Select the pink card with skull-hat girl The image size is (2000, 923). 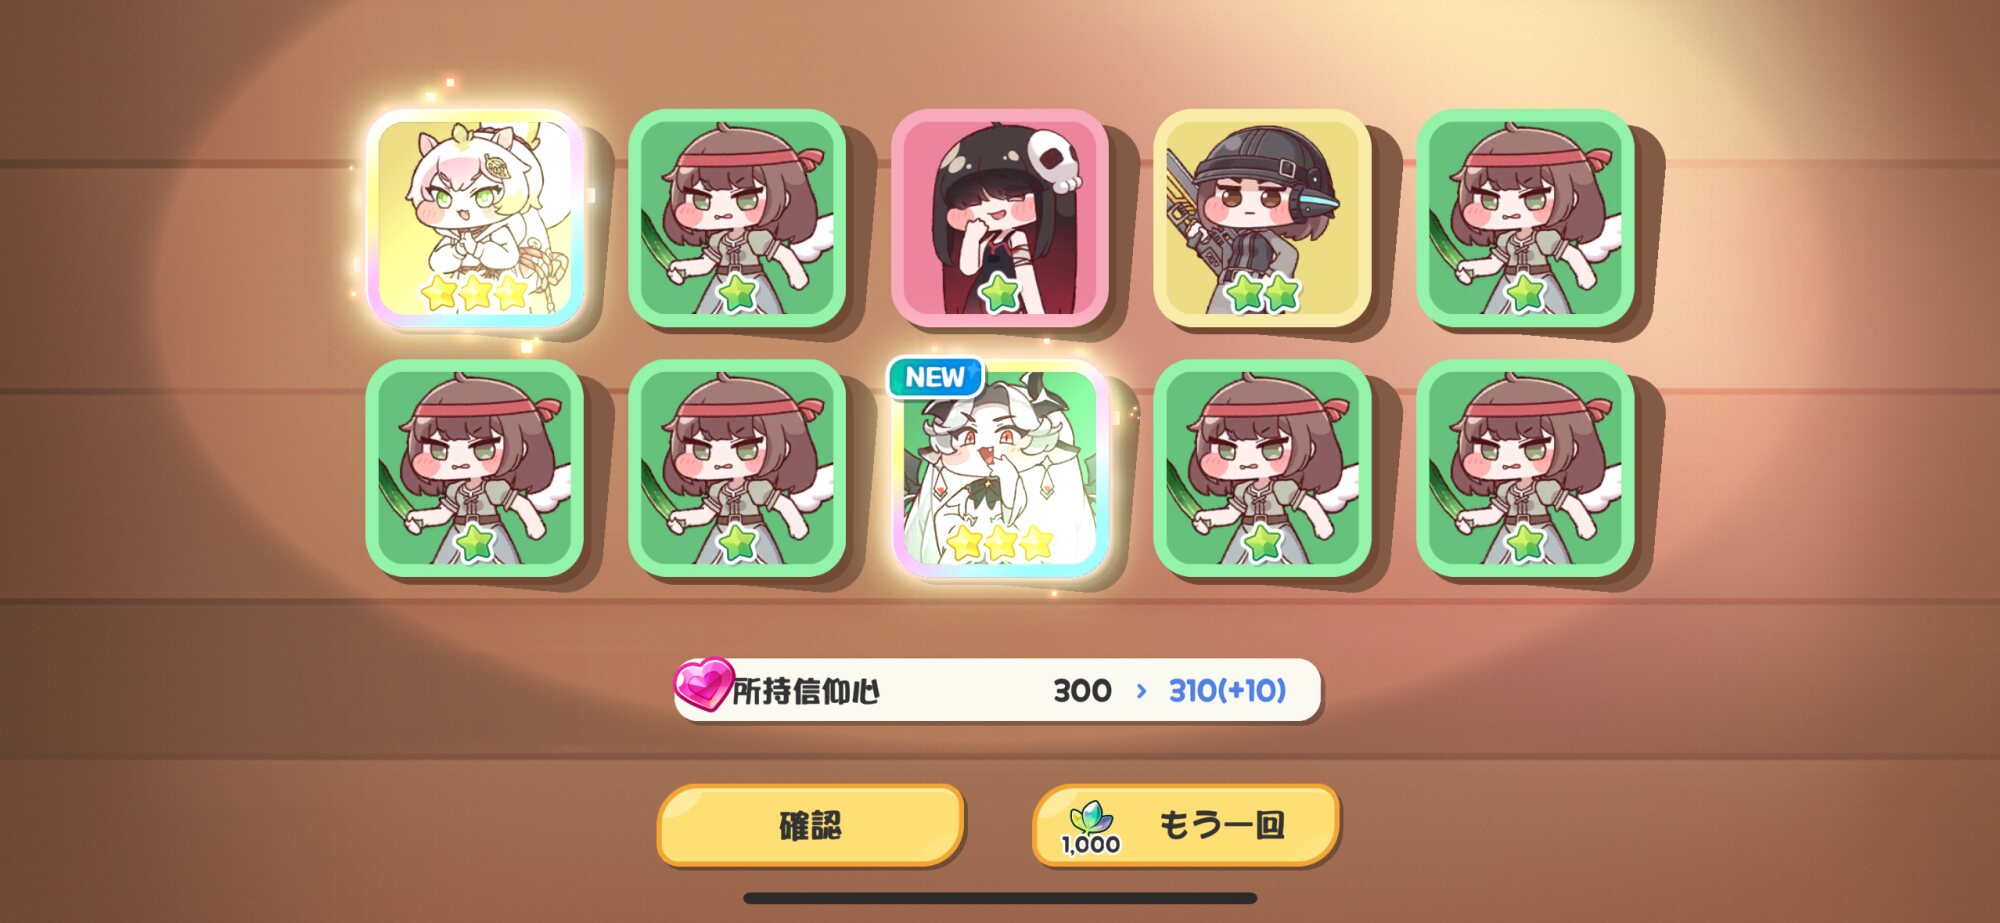pyautogui.click(x=999, y=218)
